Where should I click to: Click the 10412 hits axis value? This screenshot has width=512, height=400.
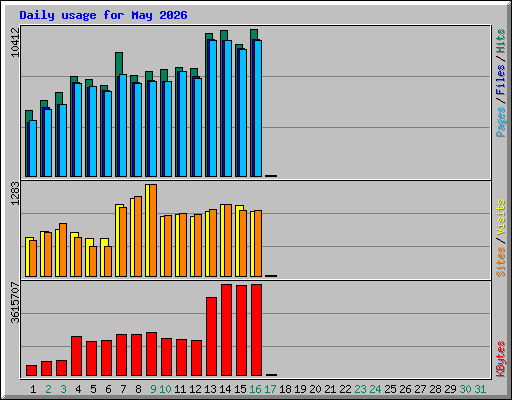15,42
